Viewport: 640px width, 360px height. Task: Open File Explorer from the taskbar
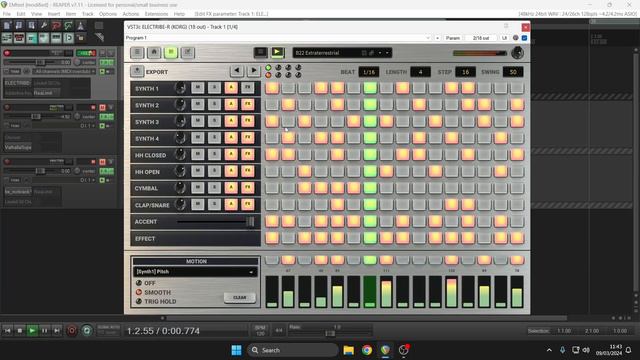[349, 350]
